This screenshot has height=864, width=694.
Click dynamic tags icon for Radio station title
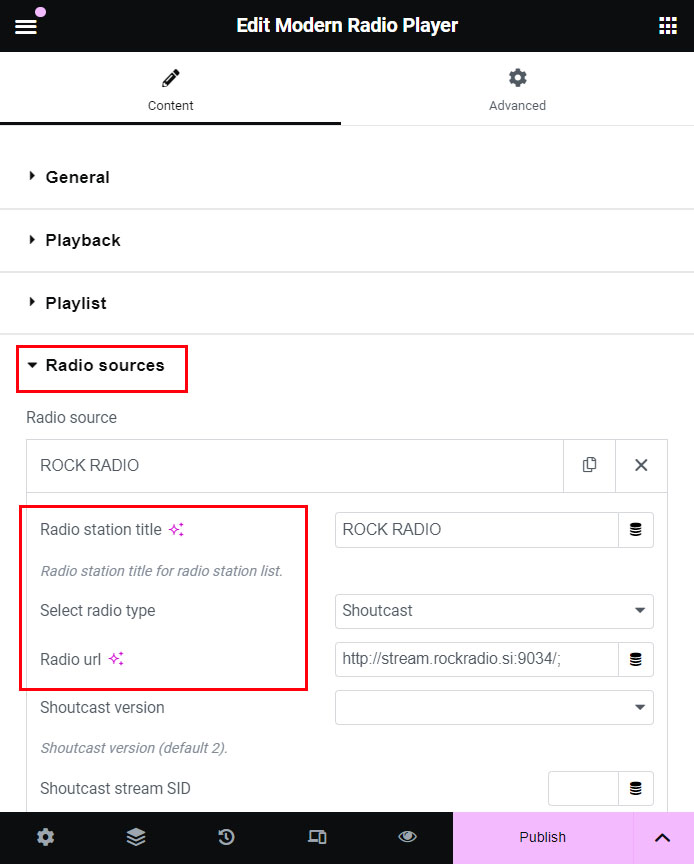tap(635, 530)
